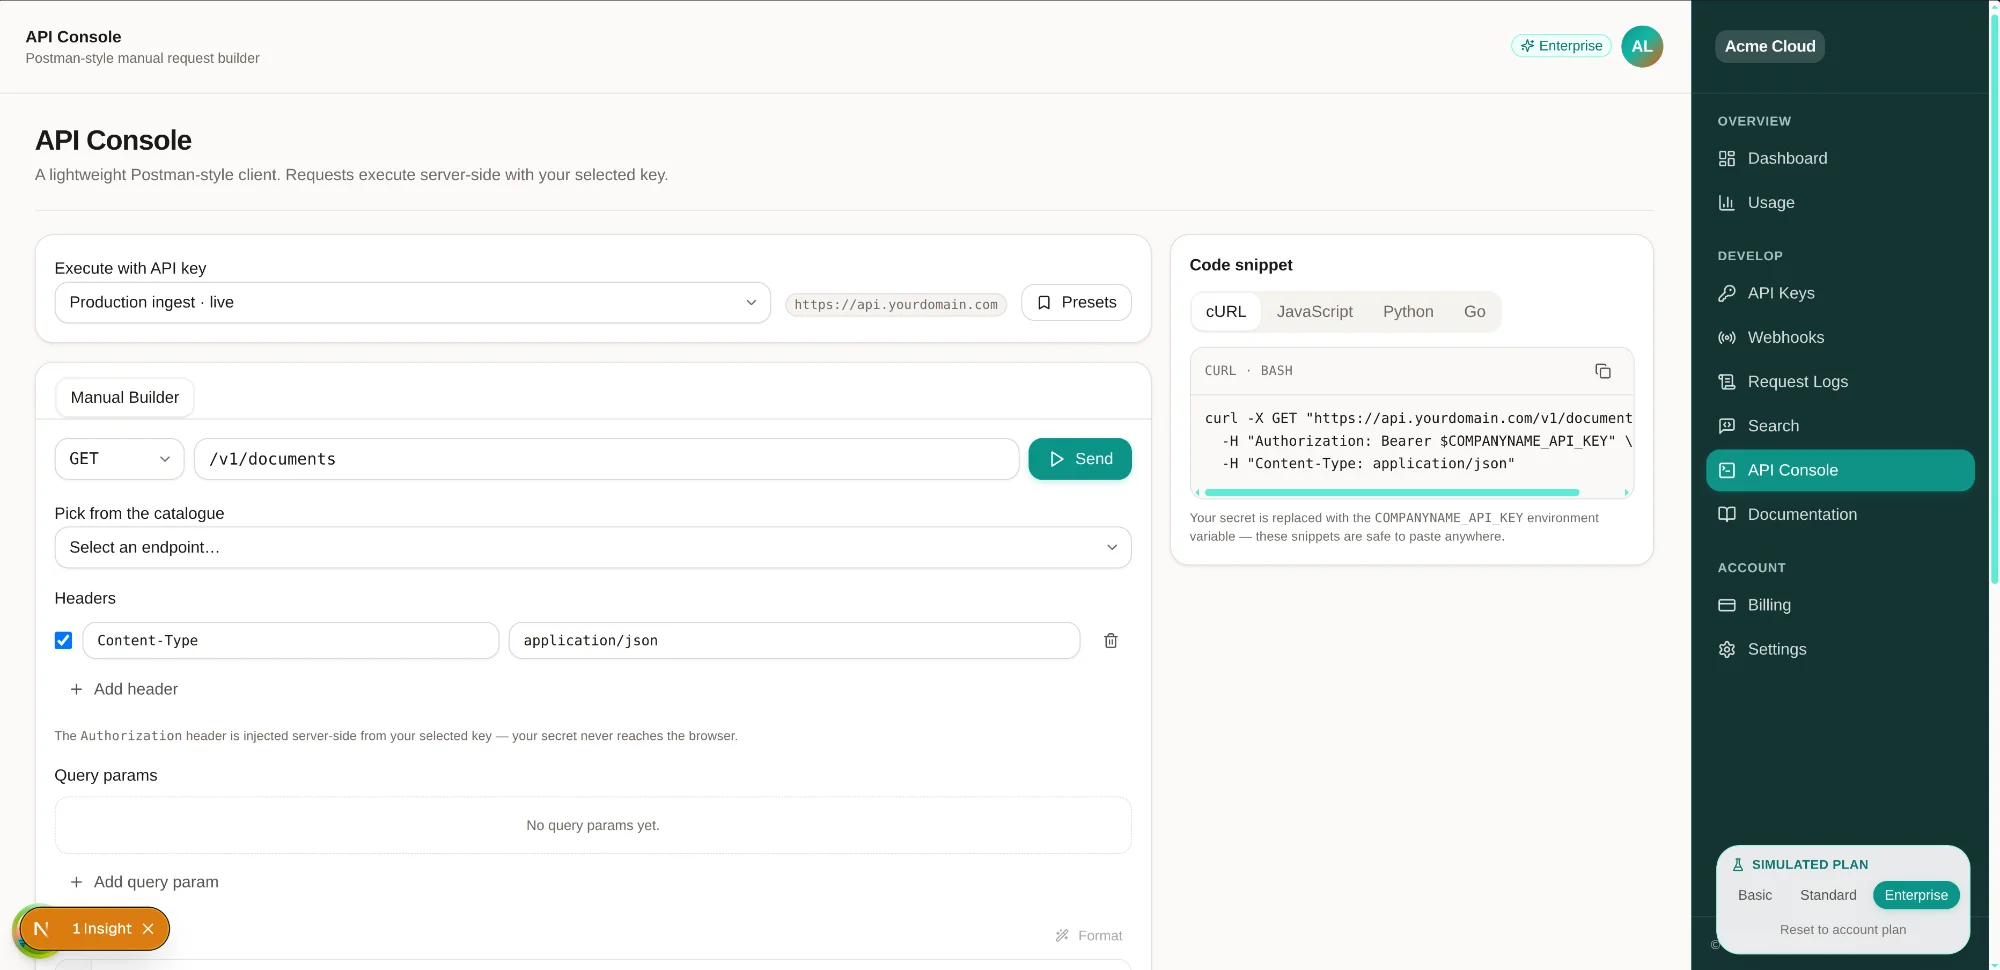Click the snippet scrollbar right arrow

pyautogui.click(x=1627, y=492)
